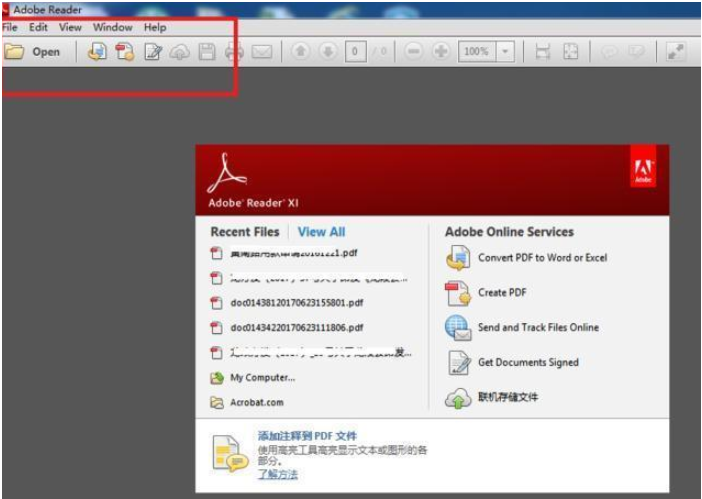Open the File menu
Screen dimensions: 702x499
tap(10, 27)
